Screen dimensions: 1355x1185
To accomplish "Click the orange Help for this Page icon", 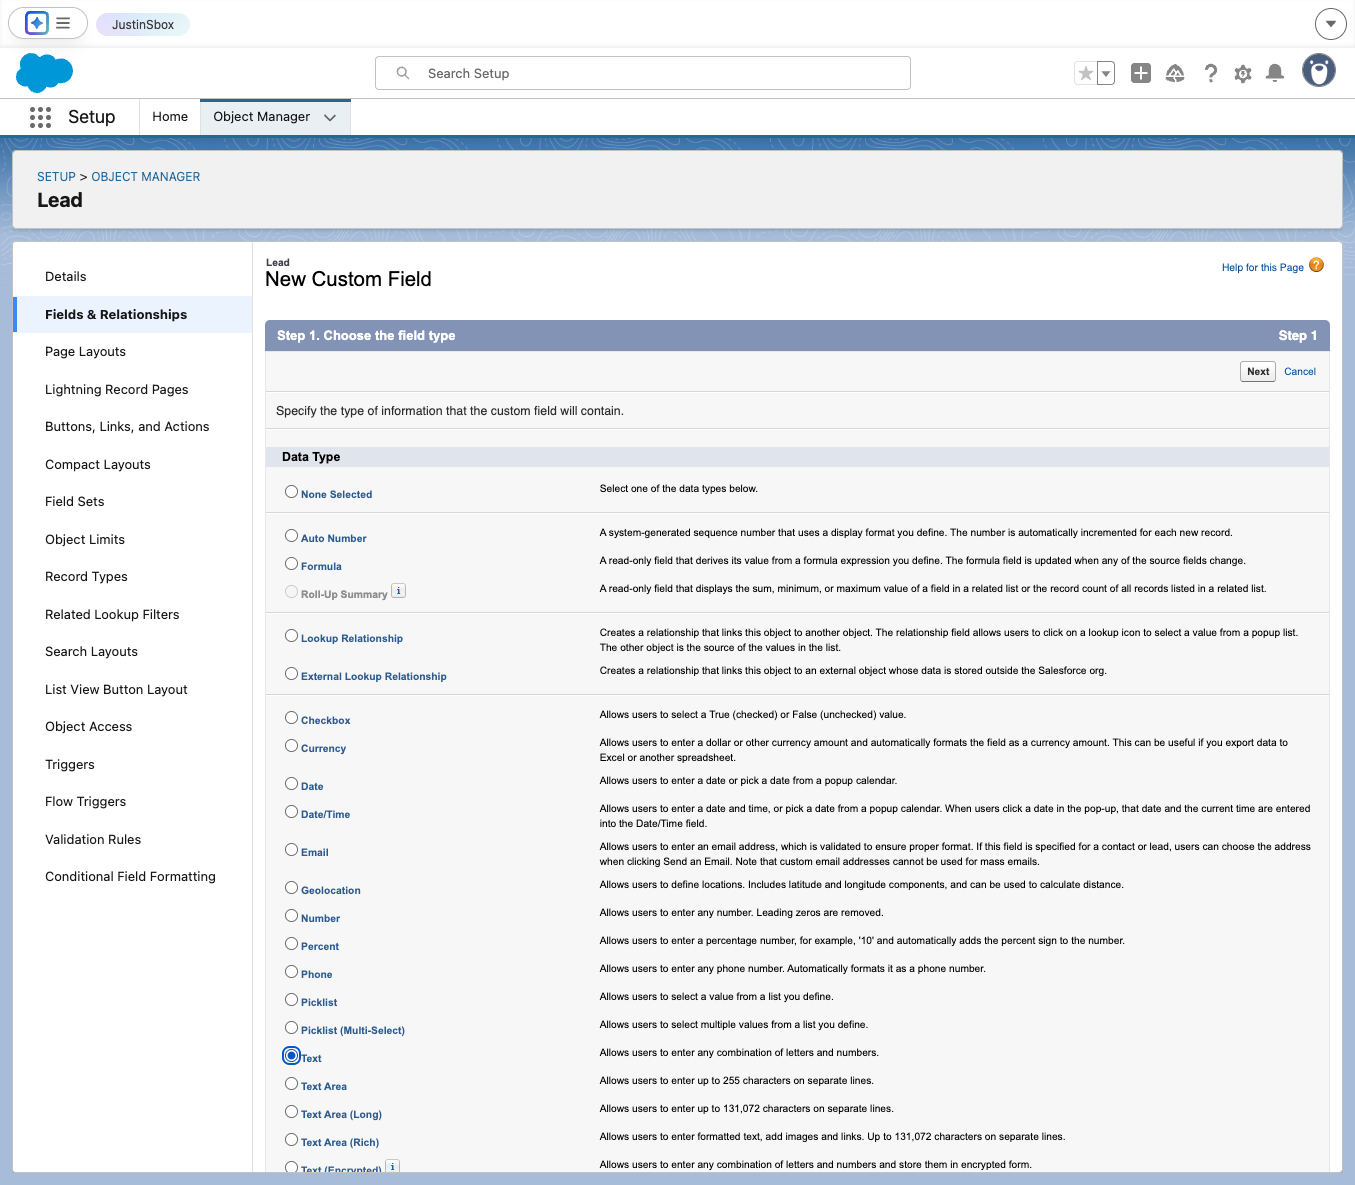I will [1316, 265].
